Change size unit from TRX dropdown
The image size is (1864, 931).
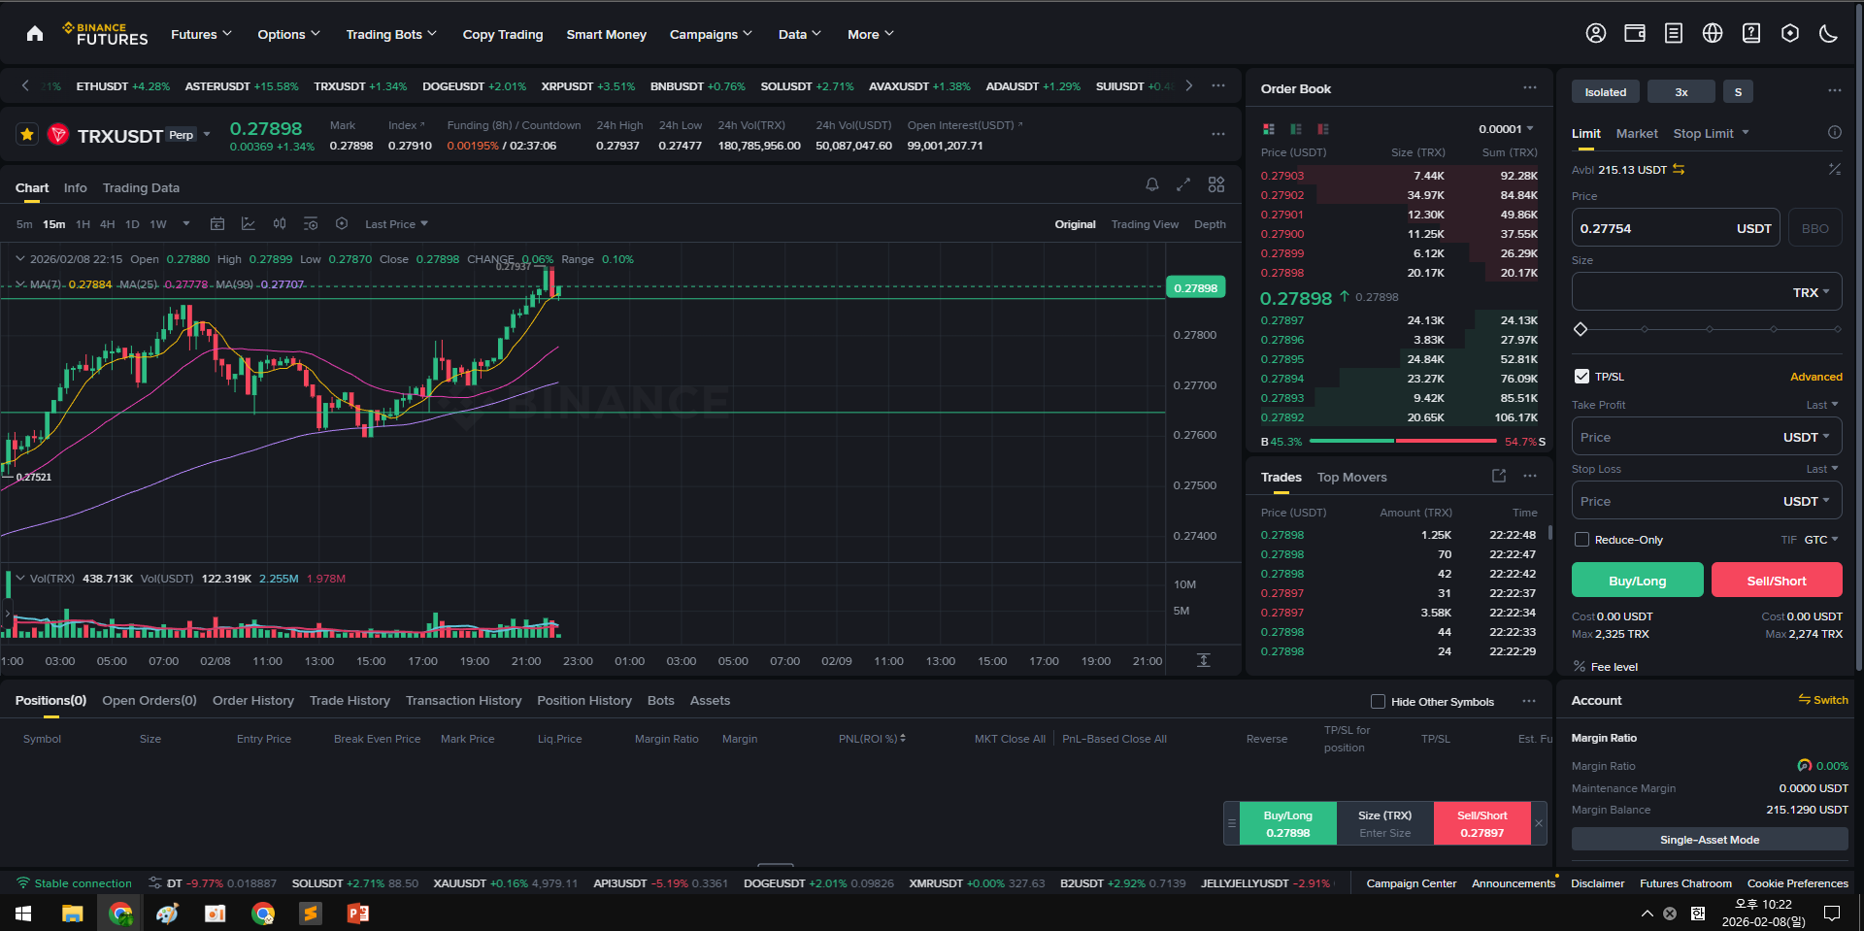[x=1811, y=292]
